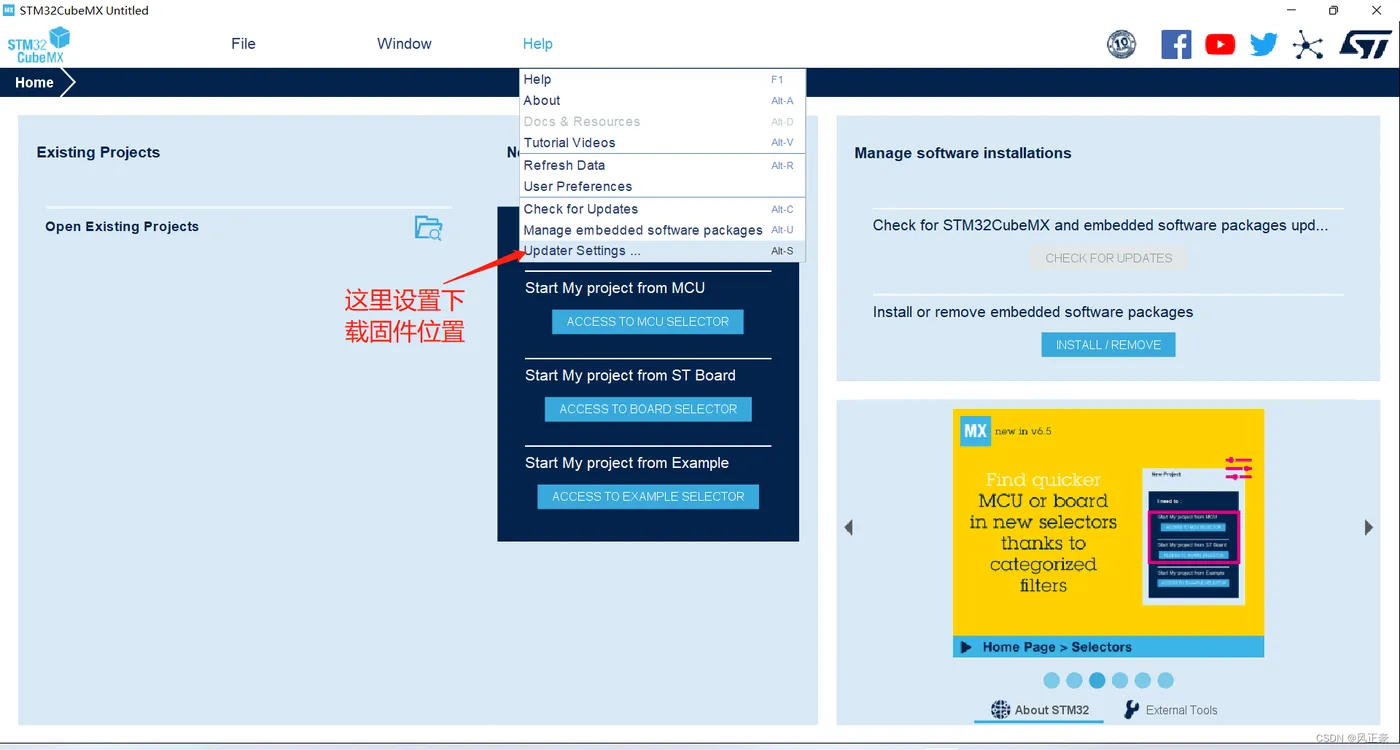Open Updater Settings from the Help menu

tap(662, 252)
